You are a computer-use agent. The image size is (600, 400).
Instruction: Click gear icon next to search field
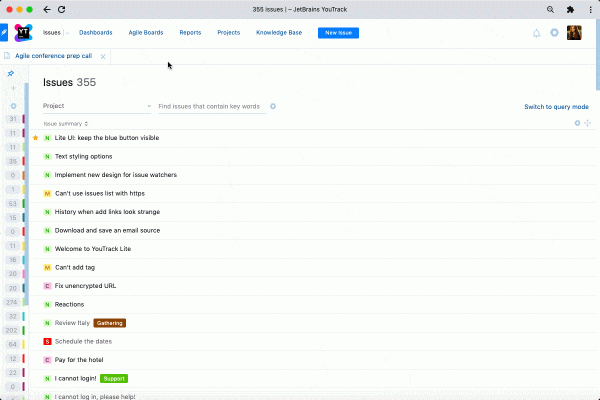(x=273, y=106)
